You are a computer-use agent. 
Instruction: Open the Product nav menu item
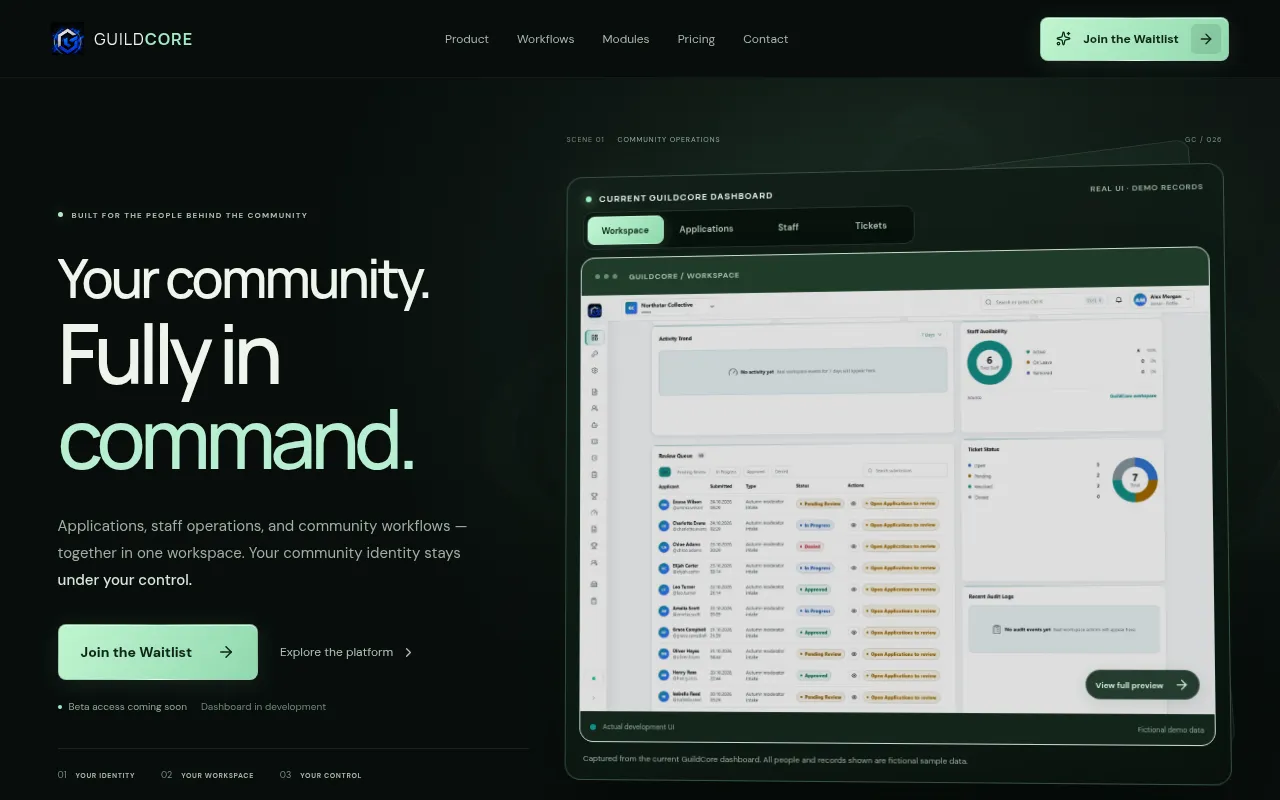point(467,39)
